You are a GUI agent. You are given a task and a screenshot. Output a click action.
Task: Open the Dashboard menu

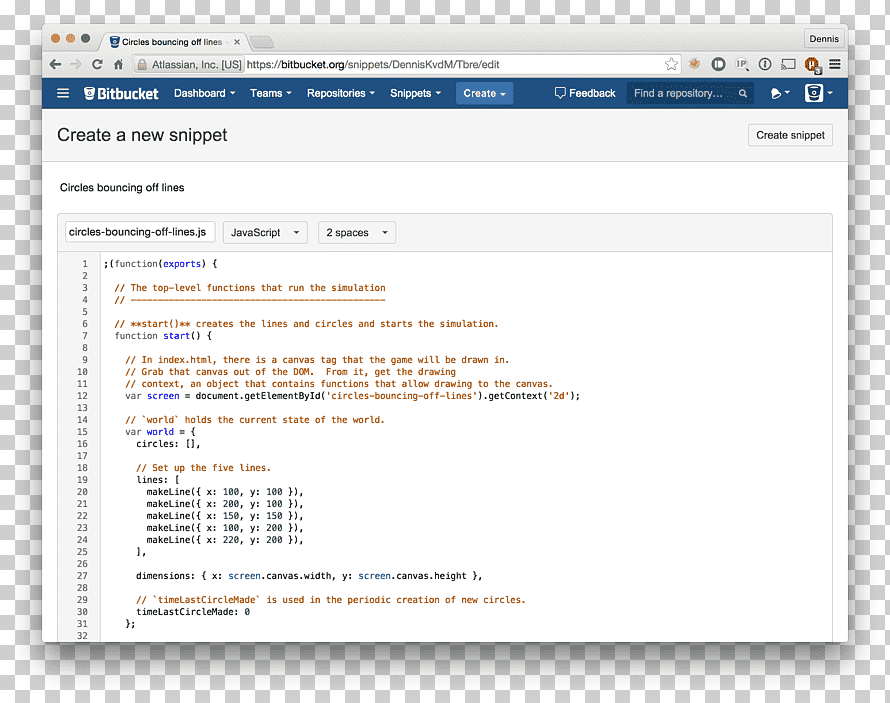204,93
